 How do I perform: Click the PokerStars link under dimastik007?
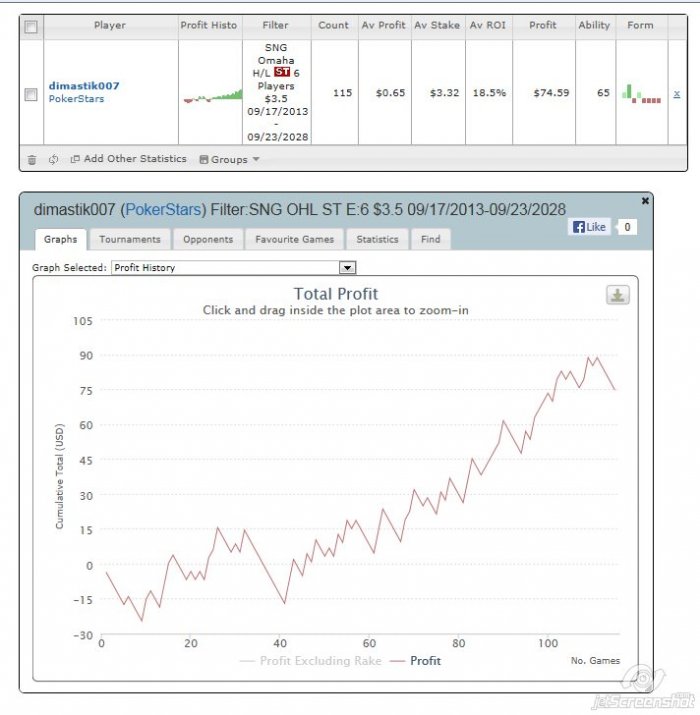click(76, 98)
